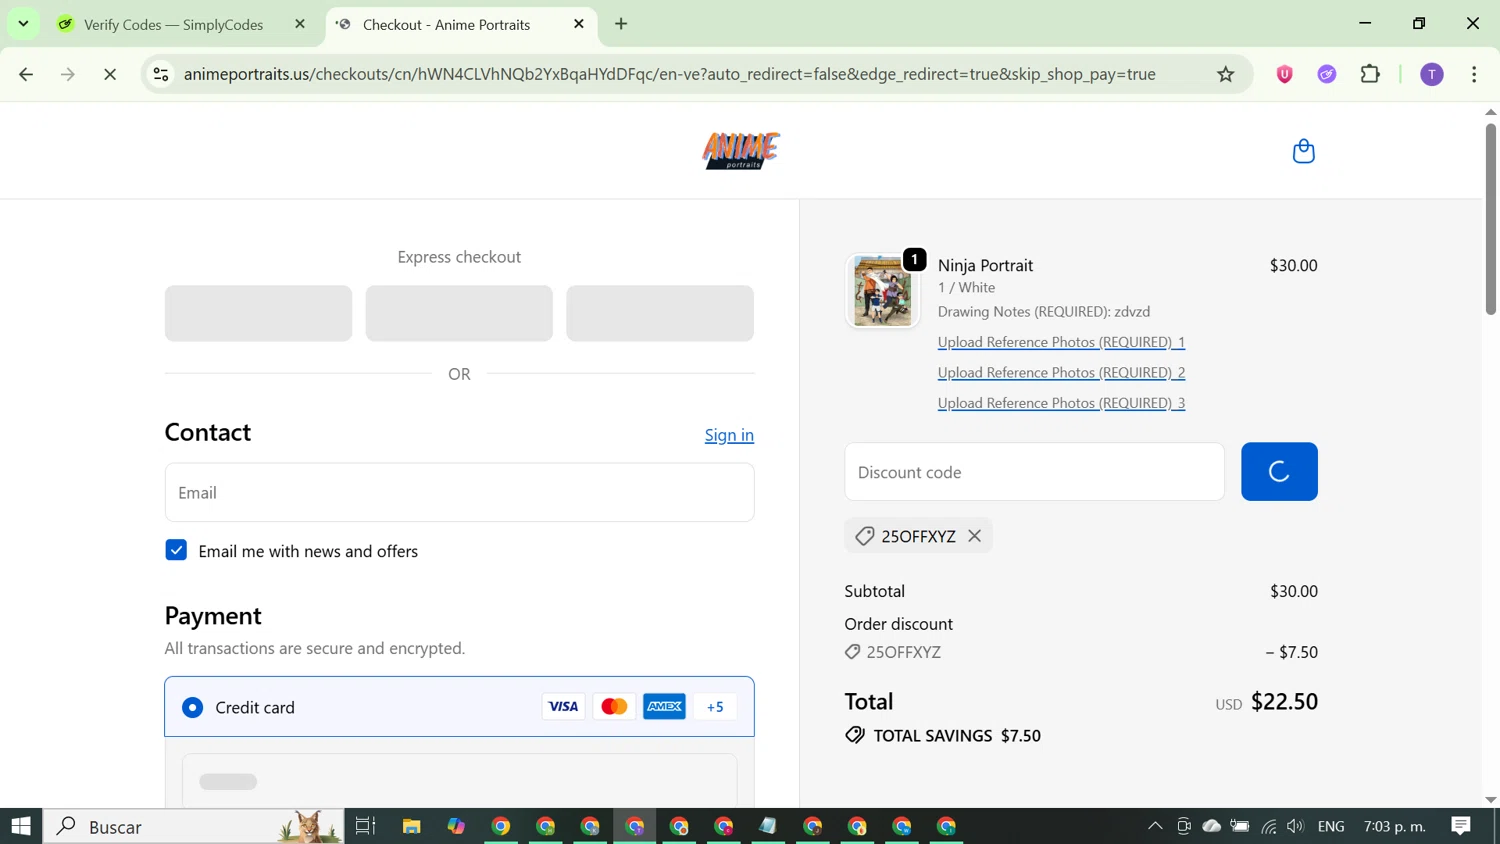1500x844 pixels.
Task: Click the page vertical scrollbar thumb
Action: [x=1491, y=218]
